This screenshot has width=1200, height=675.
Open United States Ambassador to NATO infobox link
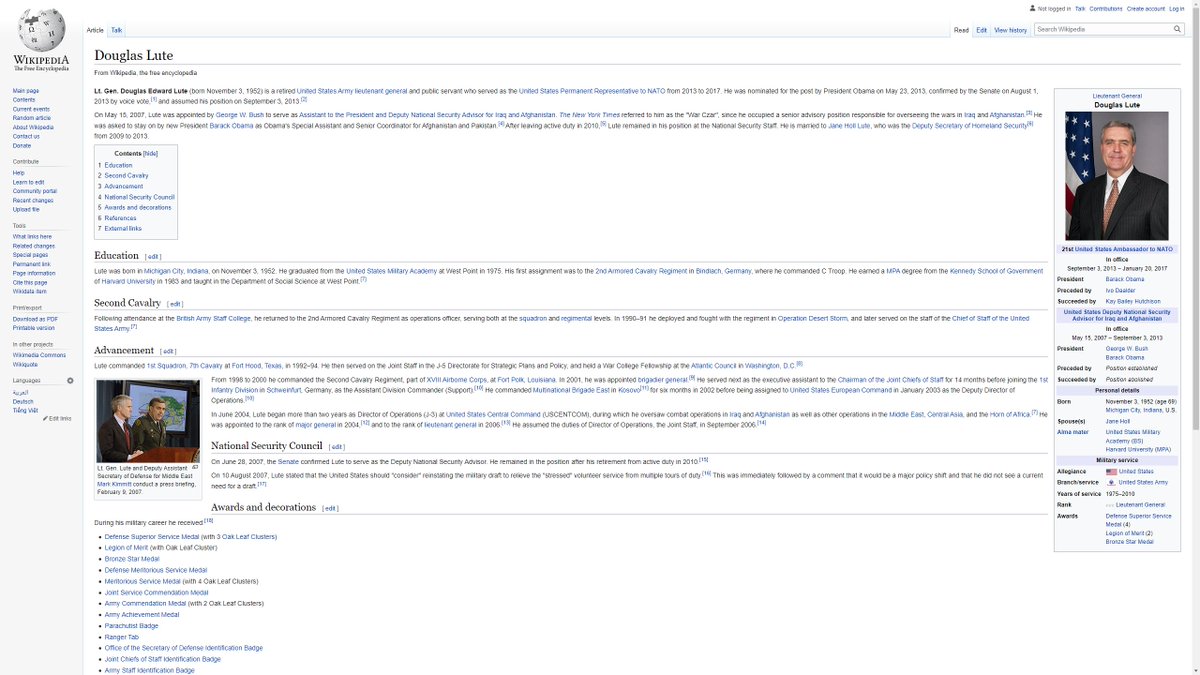point(1124,249)
